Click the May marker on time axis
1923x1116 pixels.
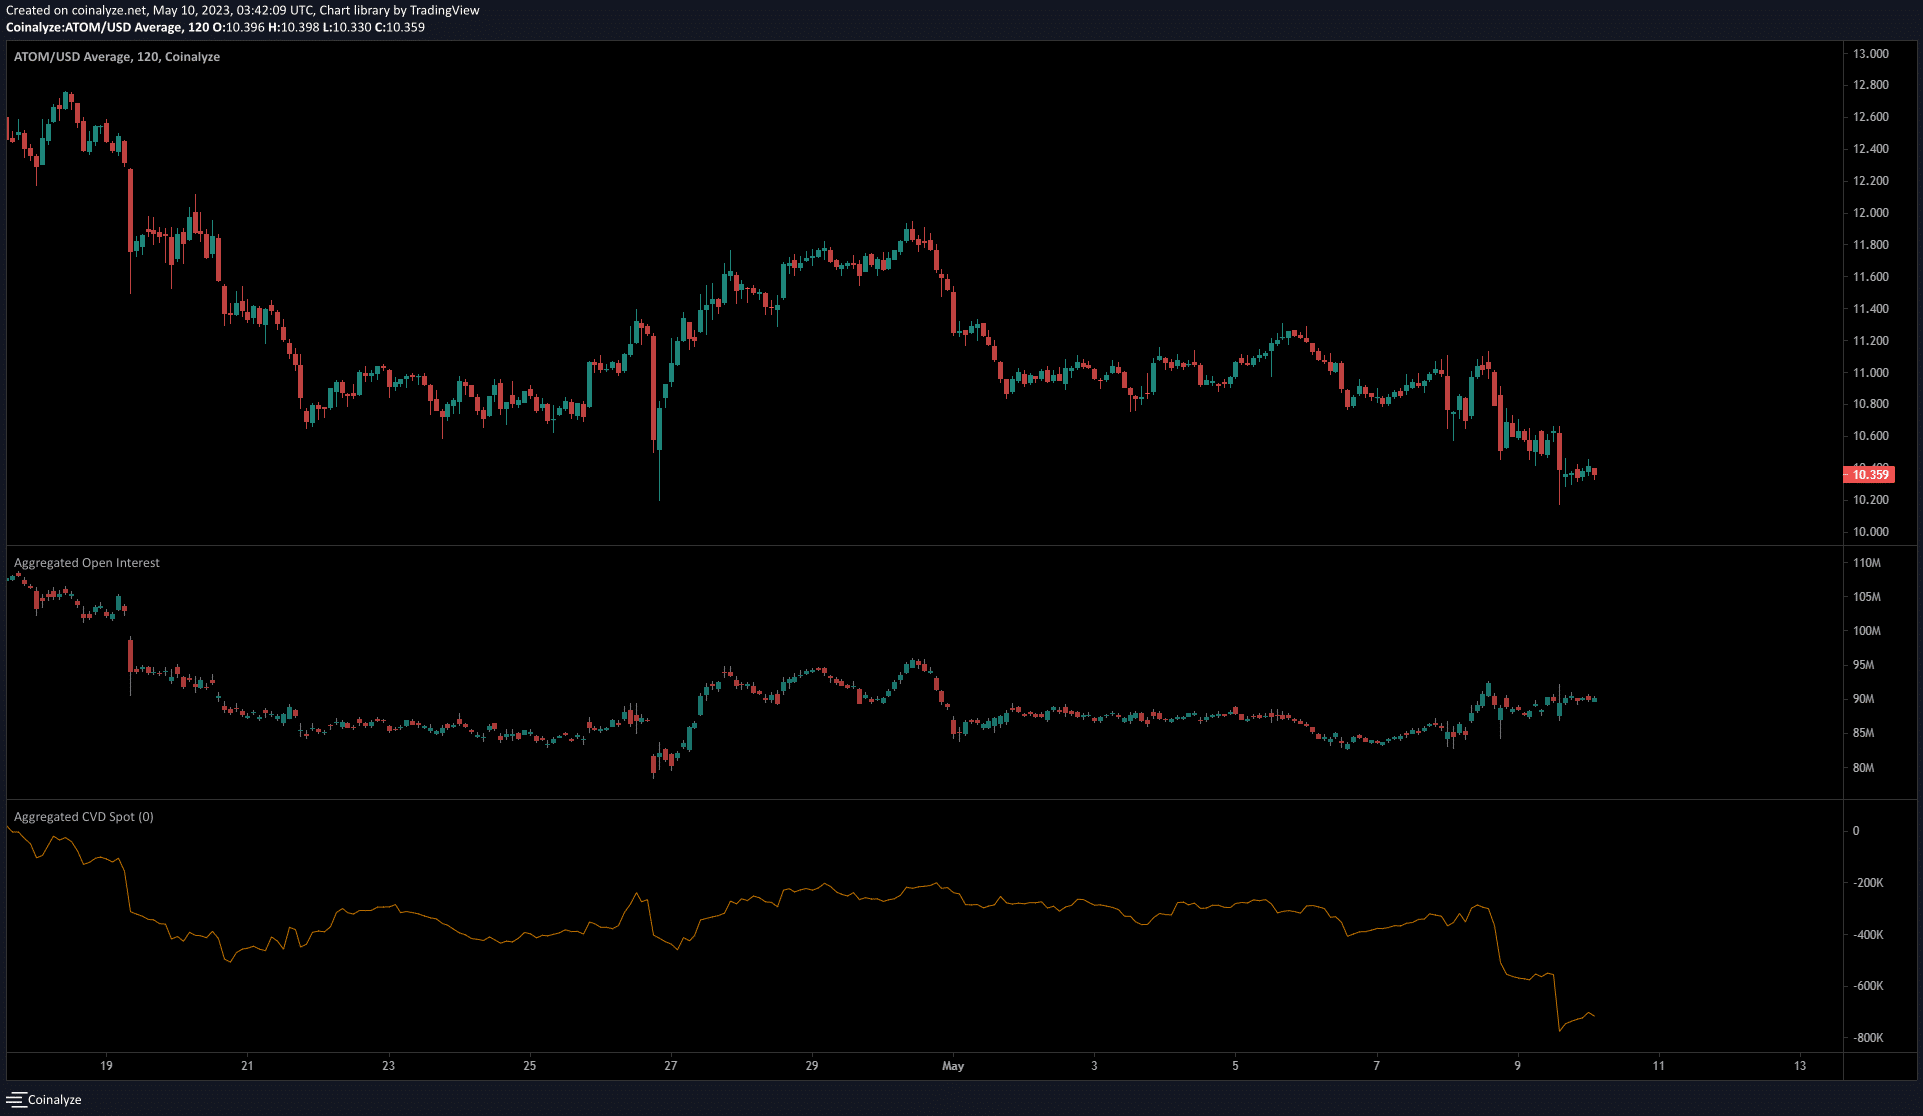[x=953, y=1066]
